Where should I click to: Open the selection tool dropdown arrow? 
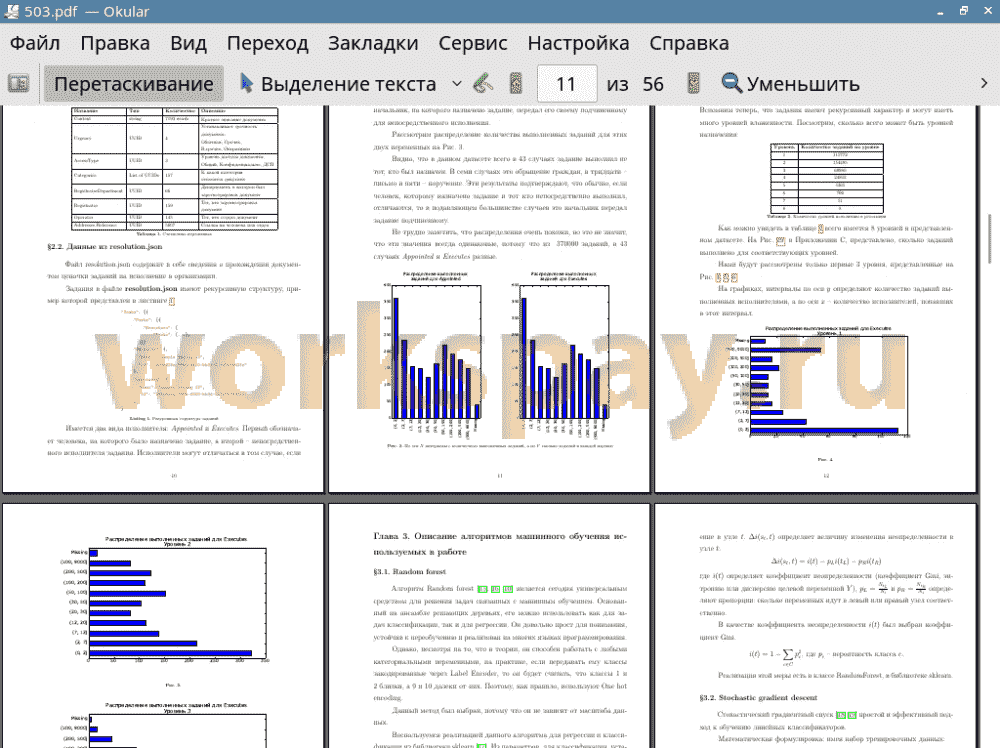coord(457,84)
